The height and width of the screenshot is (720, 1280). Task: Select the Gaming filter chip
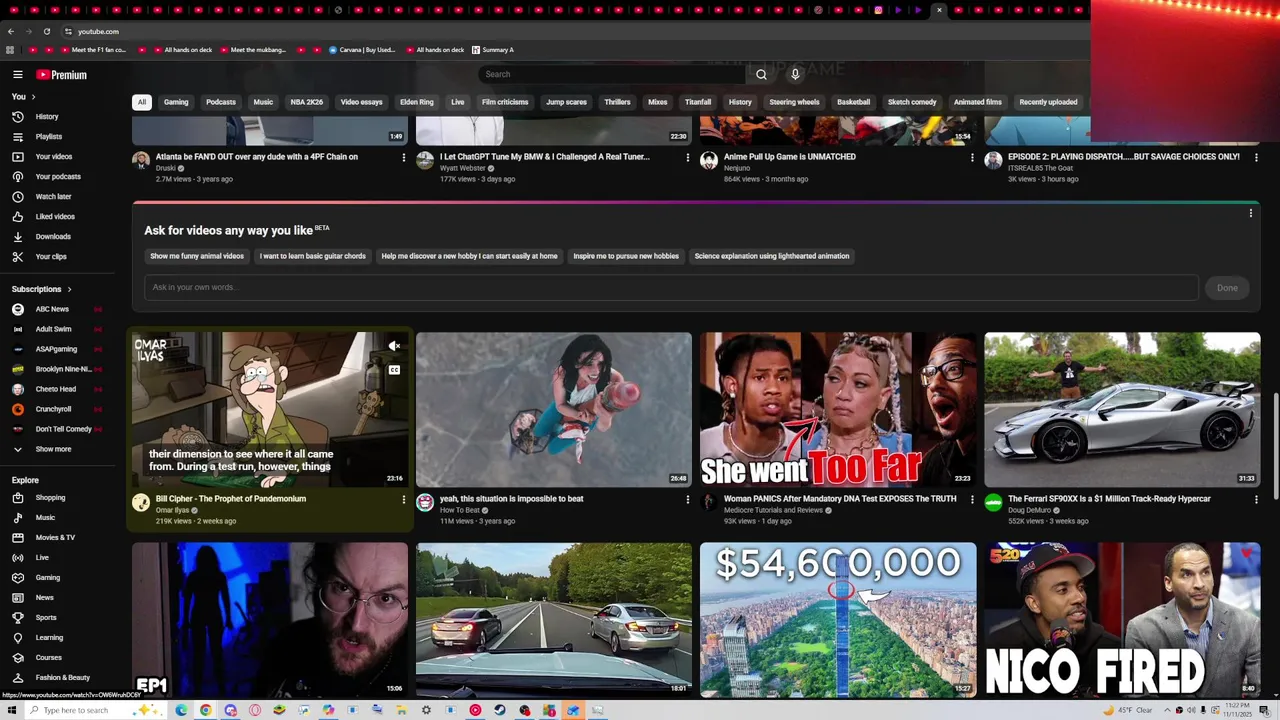tap(176, 102)
